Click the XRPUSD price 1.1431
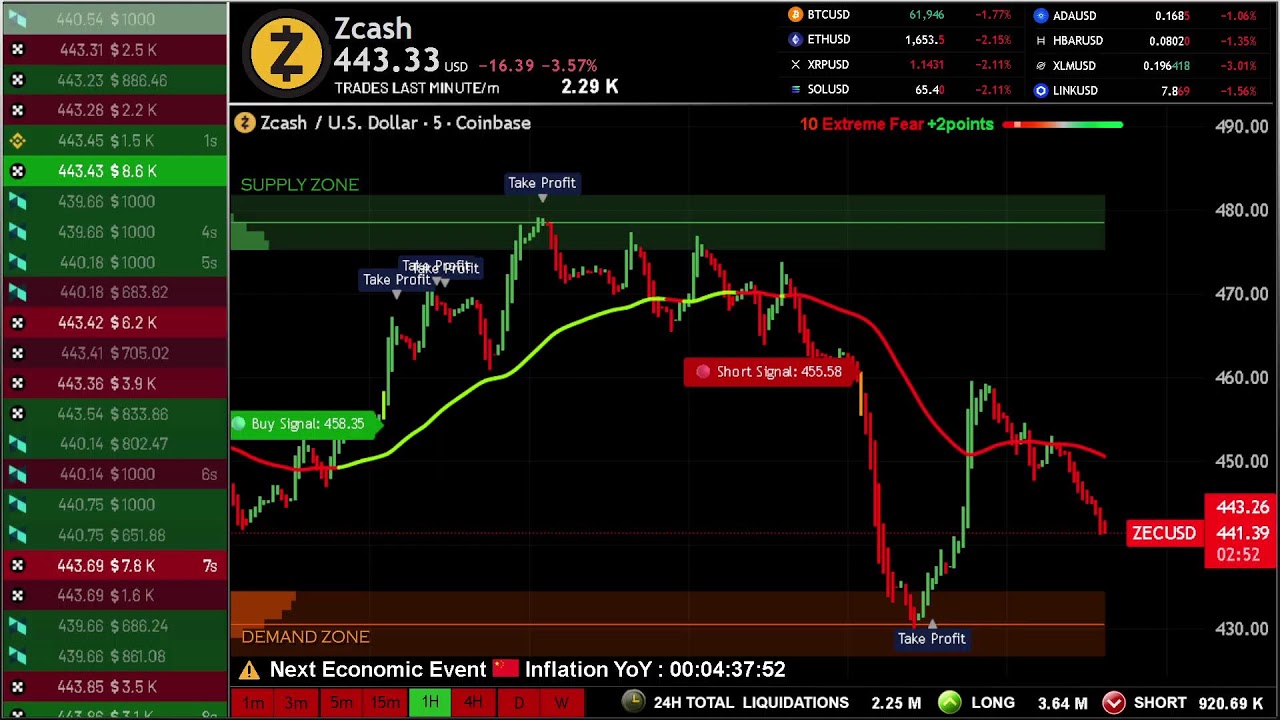This screenshot has height=720, width=1280. coord(926,64)
